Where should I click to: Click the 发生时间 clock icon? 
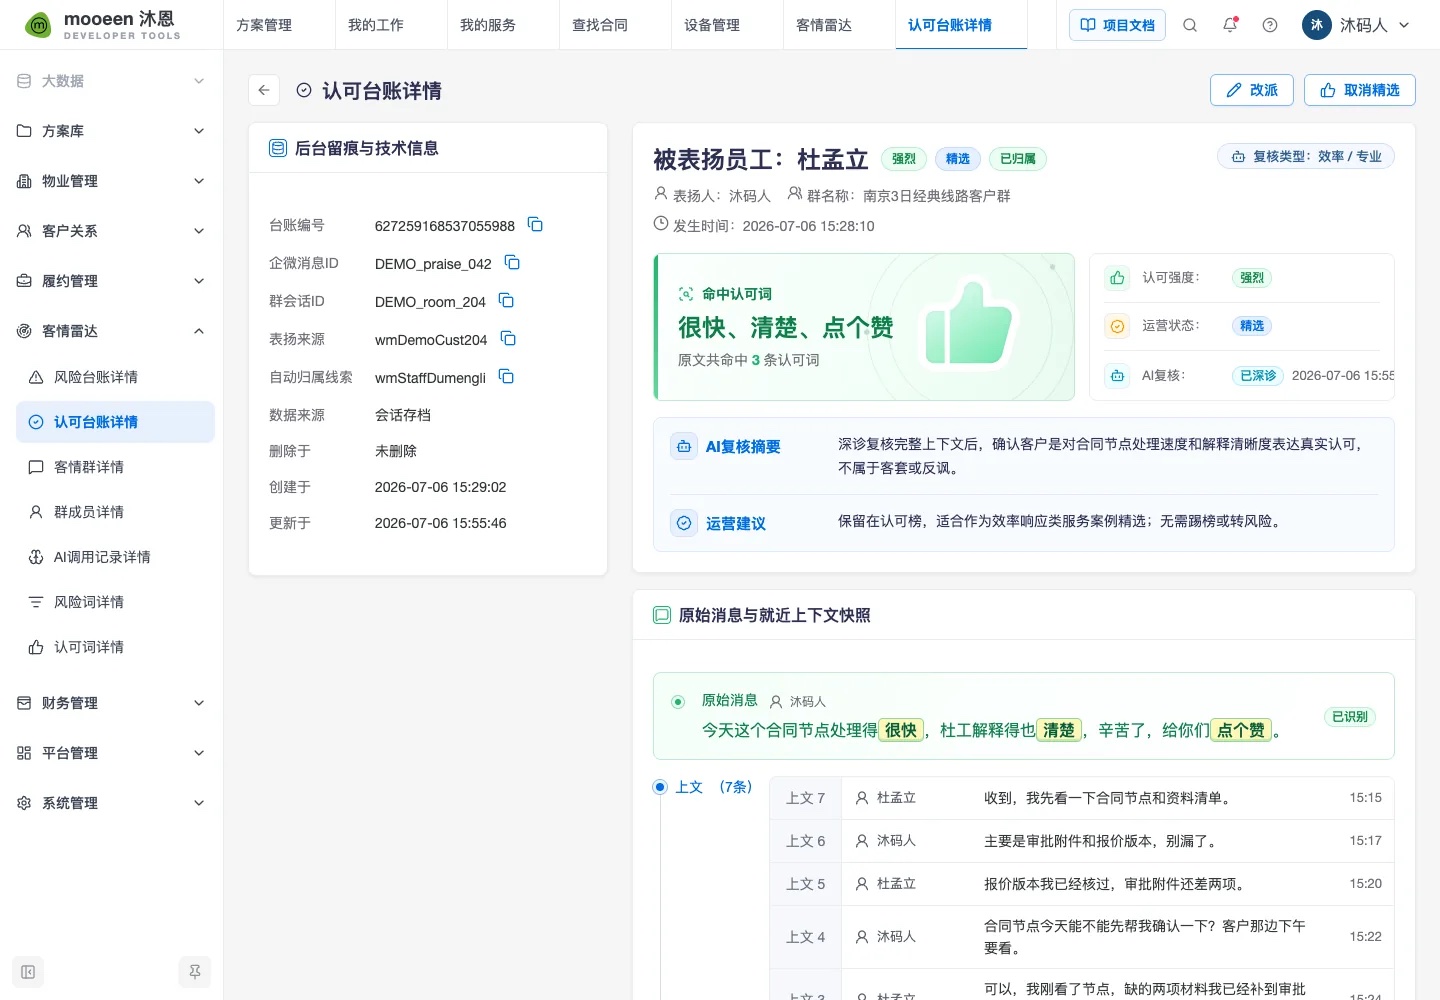click(x=661, y=224)
